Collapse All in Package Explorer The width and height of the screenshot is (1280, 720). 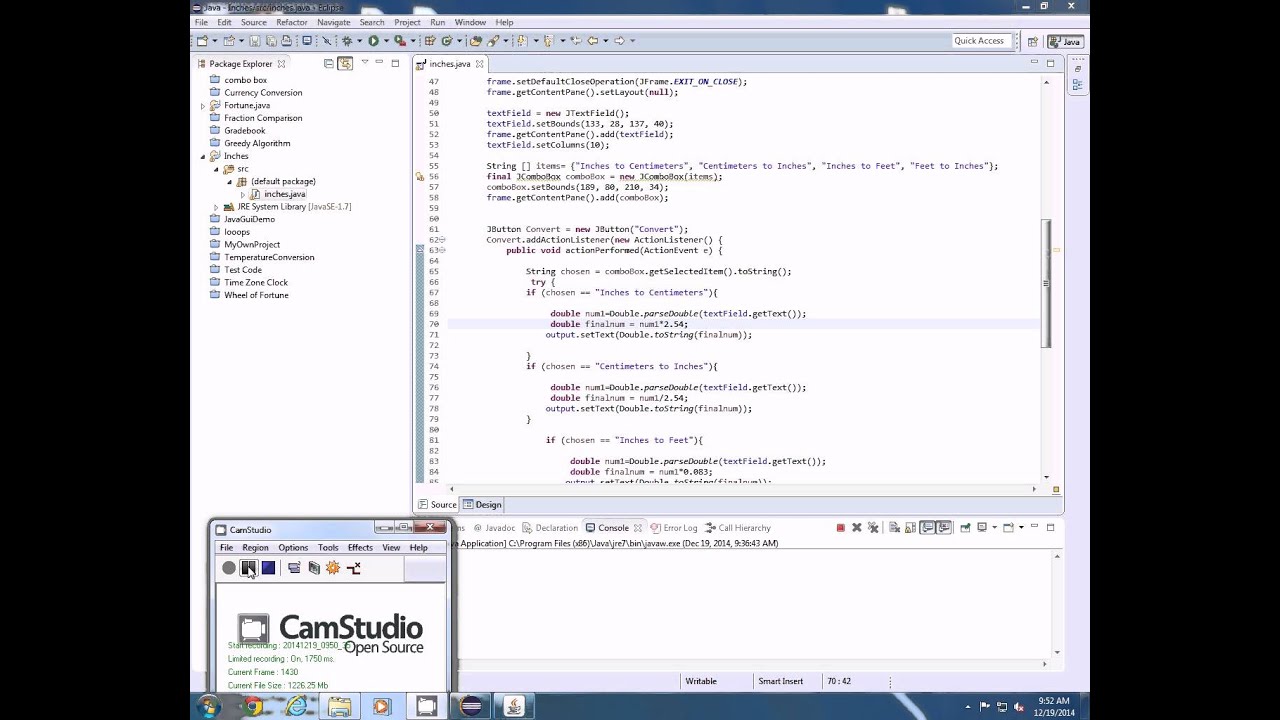(328, 64)
